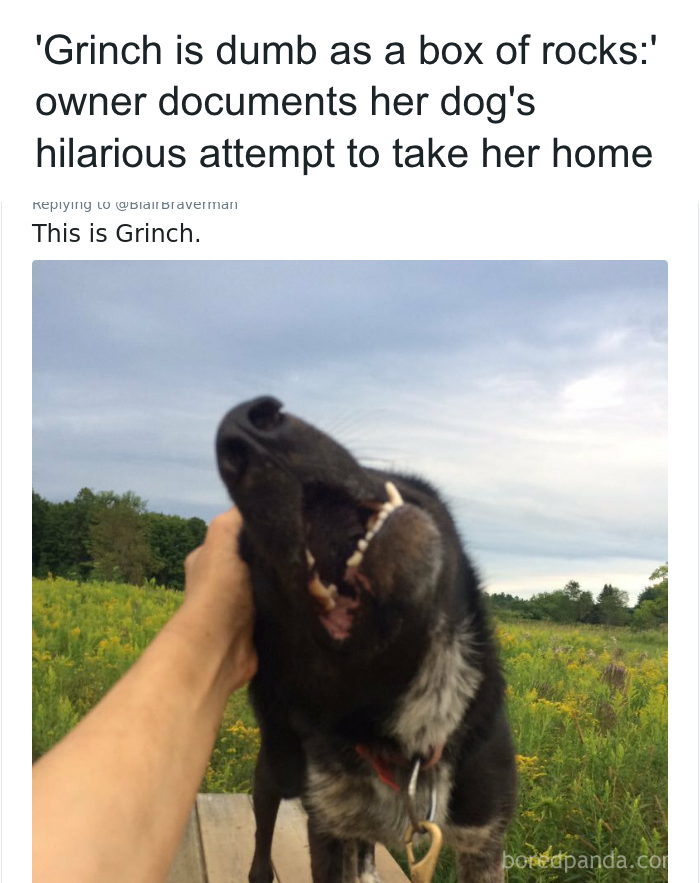
Task: Open the 'Grinch is dumb as a box of rocks' headline
Action: click(345, 102)
